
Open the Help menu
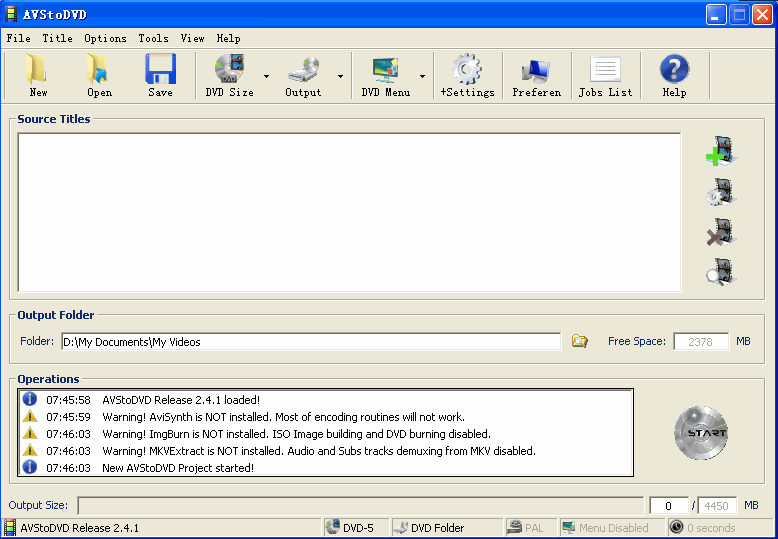[x=228, y=38]
